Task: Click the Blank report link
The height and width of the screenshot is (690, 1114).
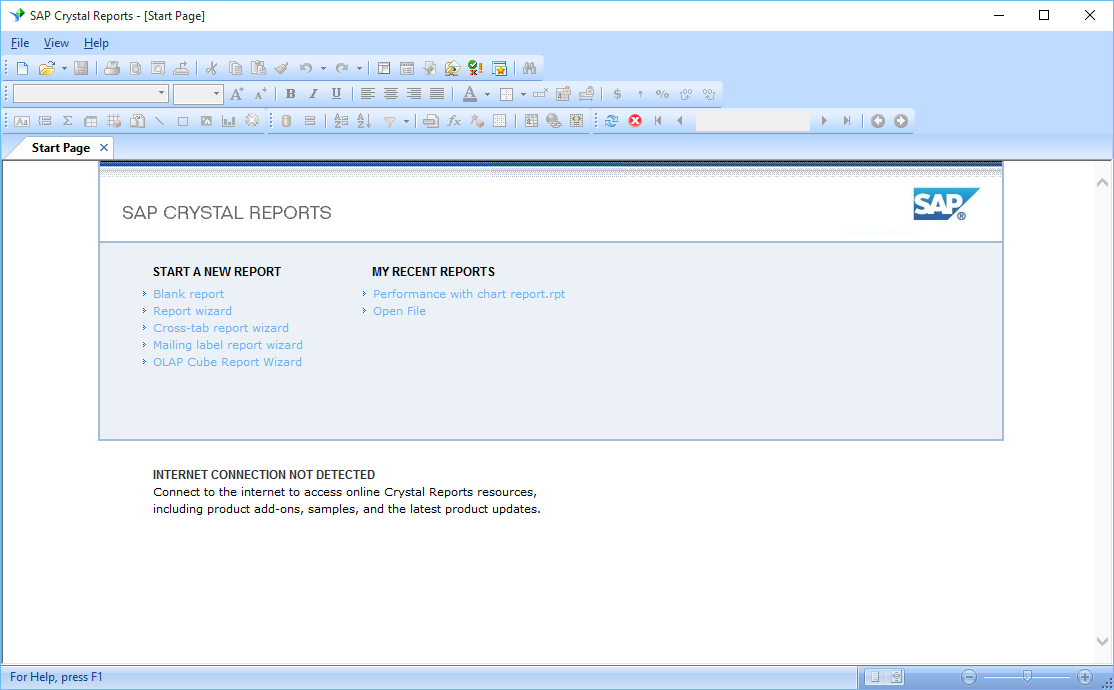Action: pos(188,294)
